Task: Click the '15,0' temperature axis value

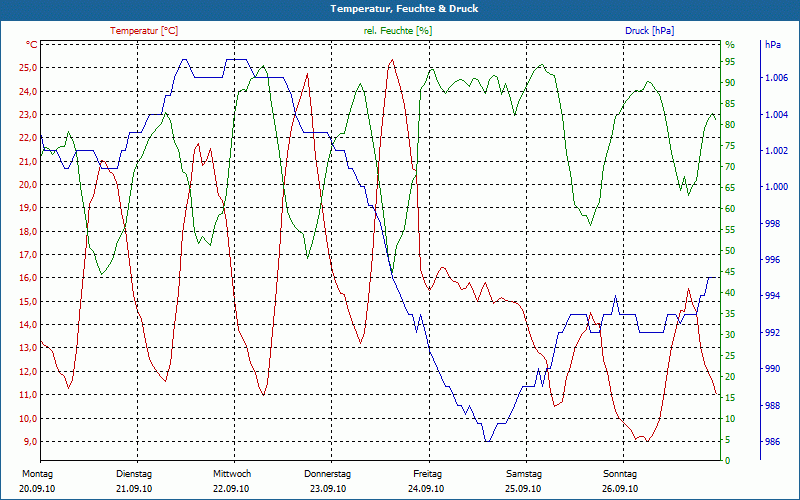Action: tap(29, 302)
